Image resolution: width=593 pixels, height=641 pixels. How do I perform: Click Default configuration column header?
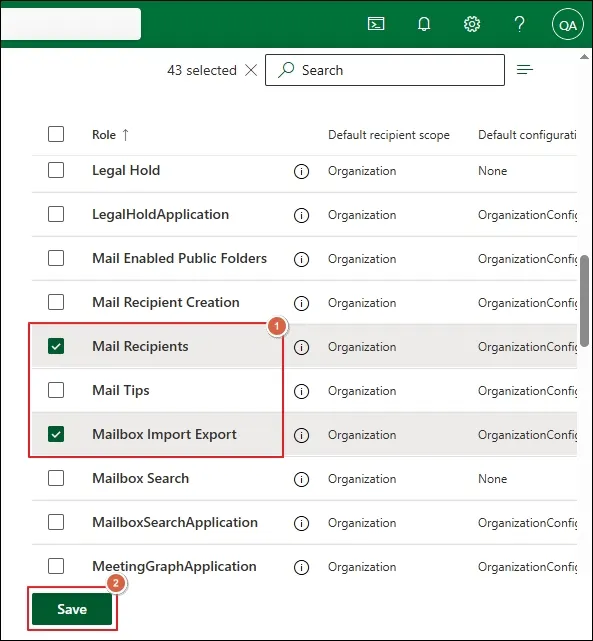click(527, 135)
